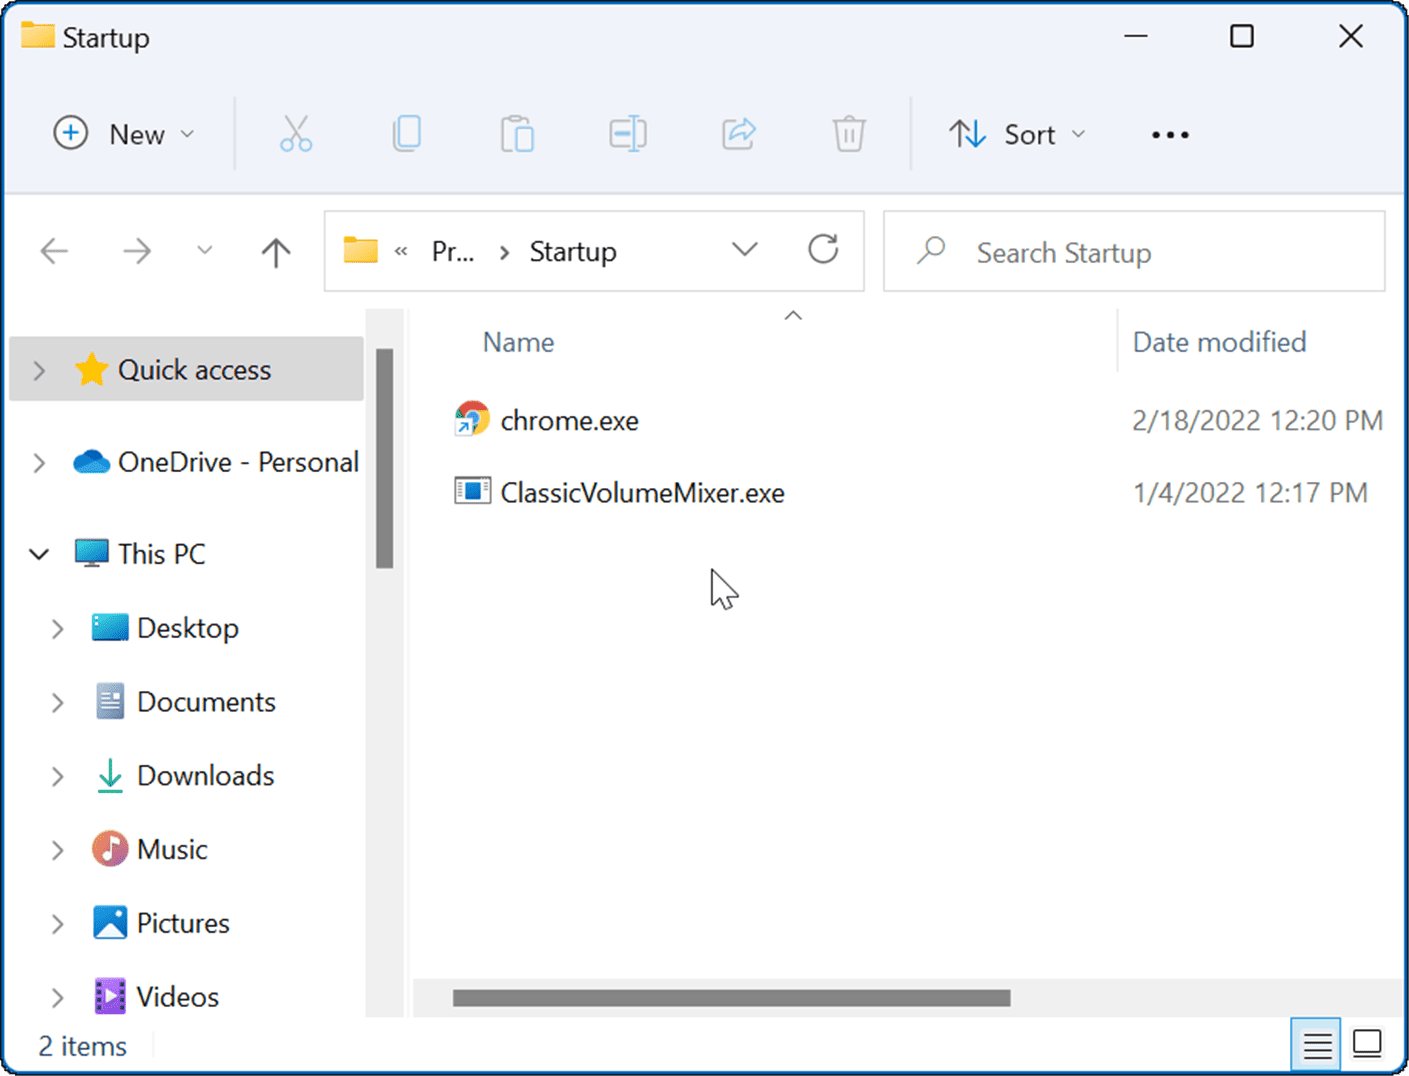Expand the Quick access tree node
1409x1076 pixels.
[39, 371]
